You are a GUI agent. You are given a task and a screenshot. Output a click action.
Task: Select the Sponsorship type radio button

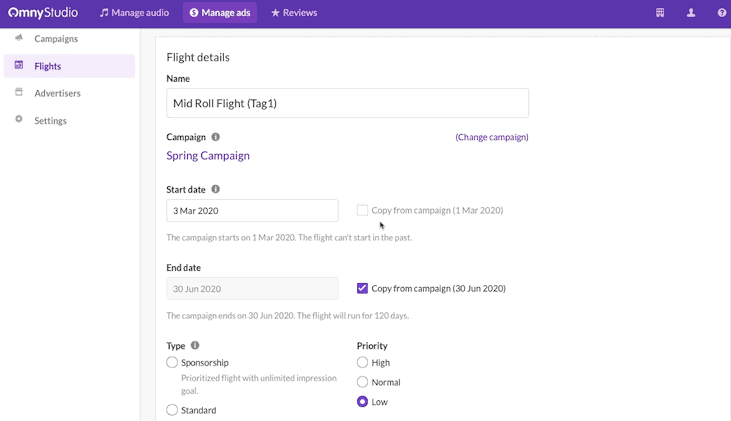[173, 362]
